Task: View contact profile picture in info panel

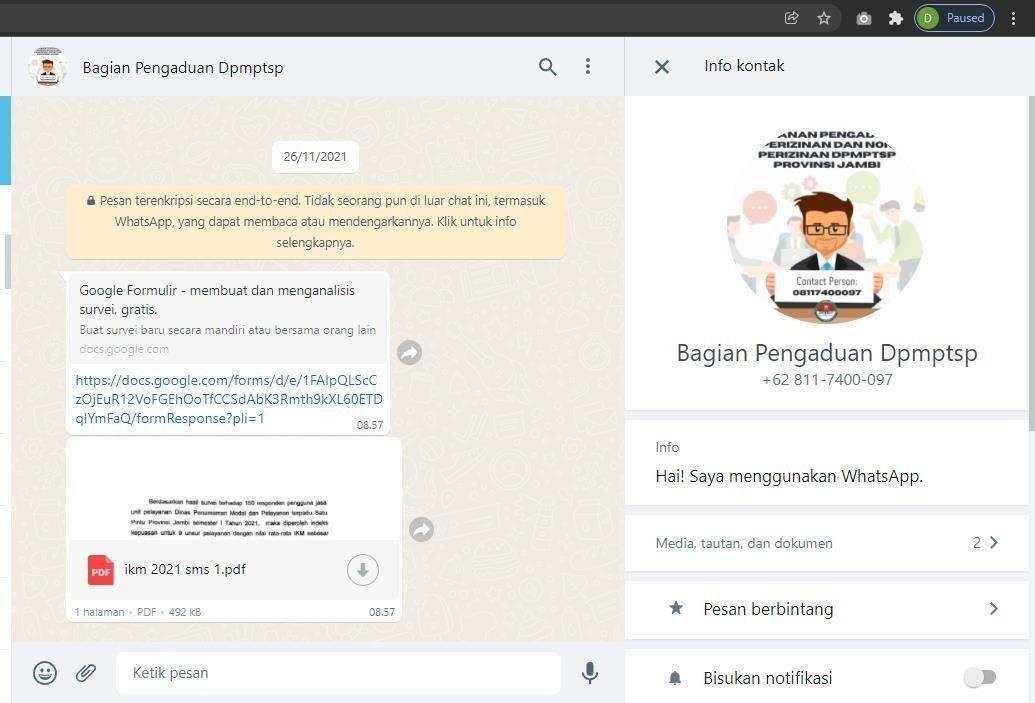Action: click(826, 225)
